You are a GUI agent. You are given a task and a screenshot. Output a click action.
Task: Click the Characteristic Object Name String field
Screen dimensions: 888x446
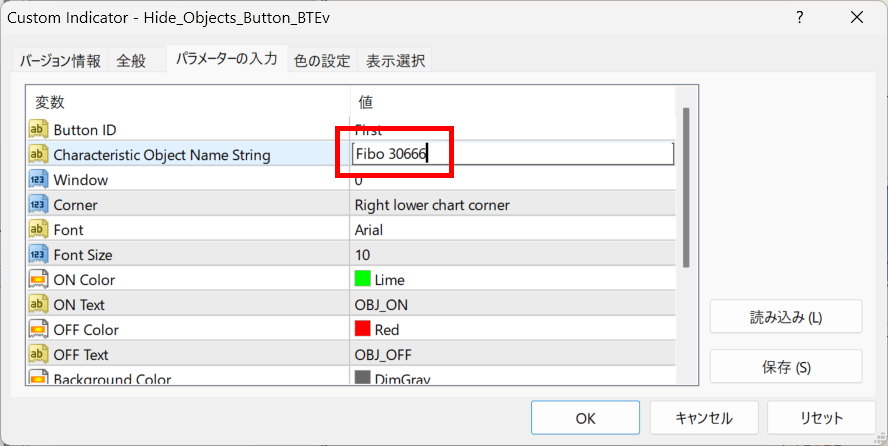click(513, 155)
